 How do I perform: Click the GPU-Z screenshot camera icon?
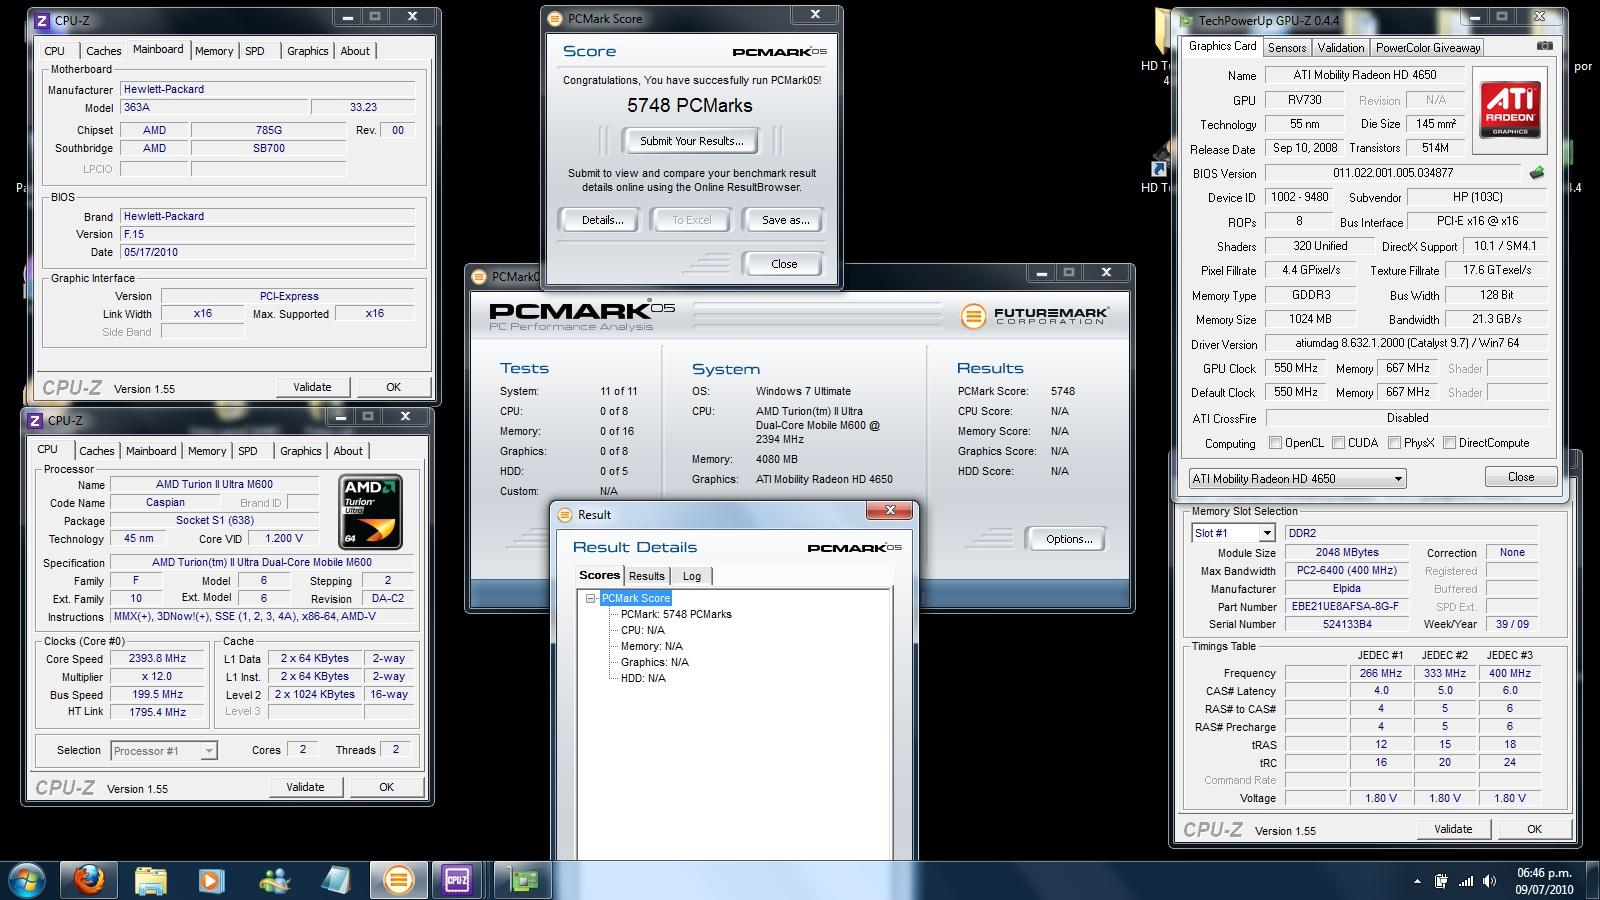(x=1544, y=47)
